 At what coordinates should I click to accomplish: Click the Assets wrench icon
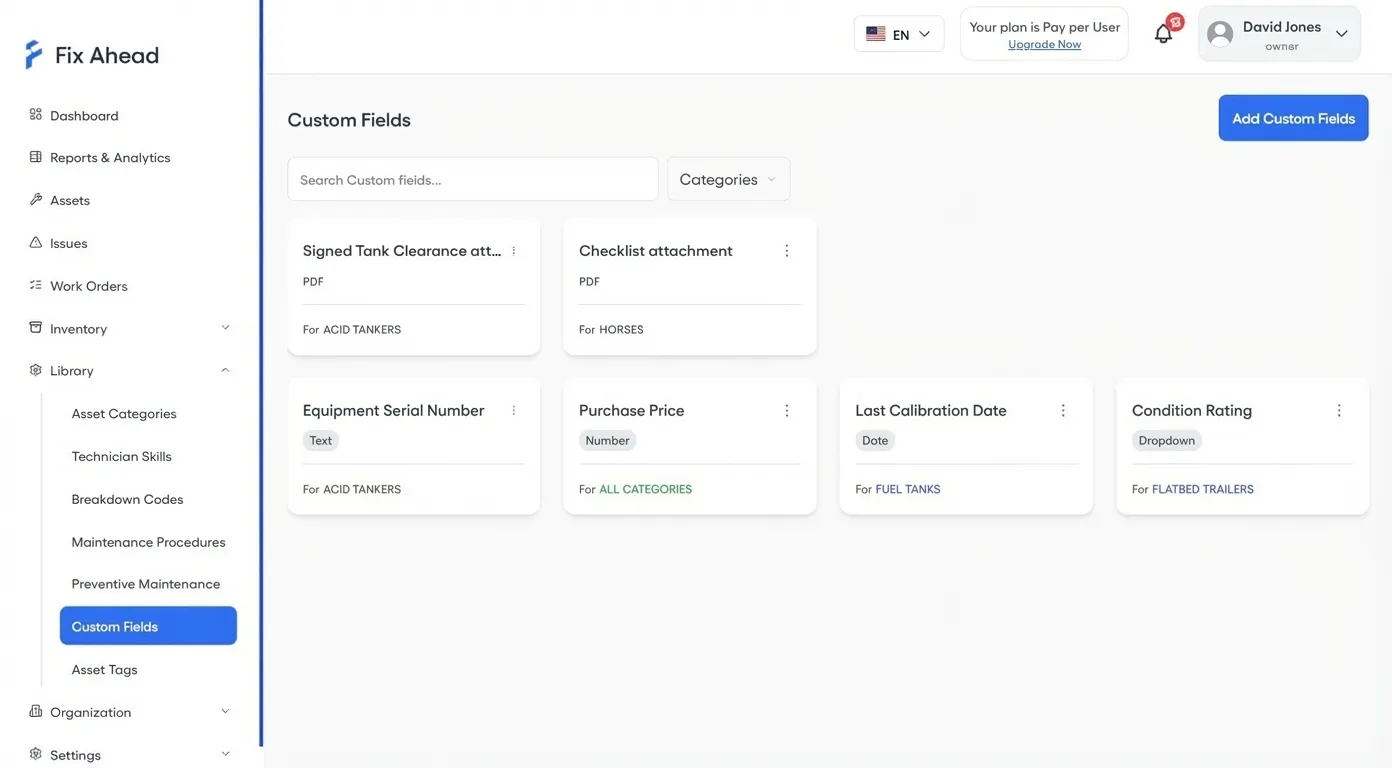point(36,199)
